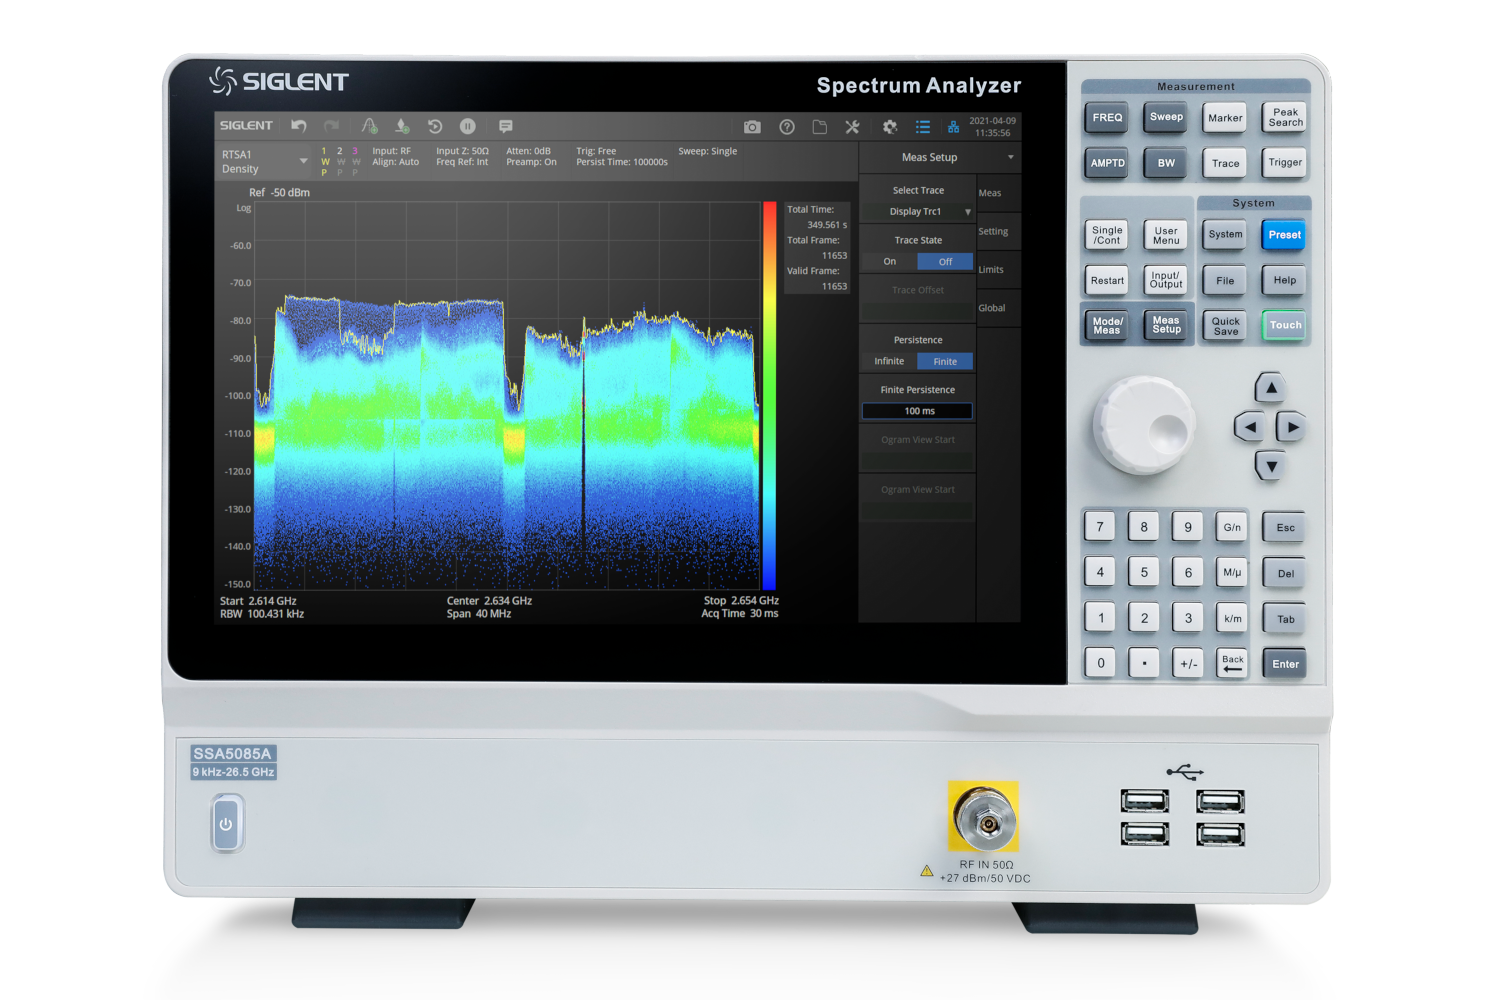Open the file icon in the toolbar

pos(819,127)
